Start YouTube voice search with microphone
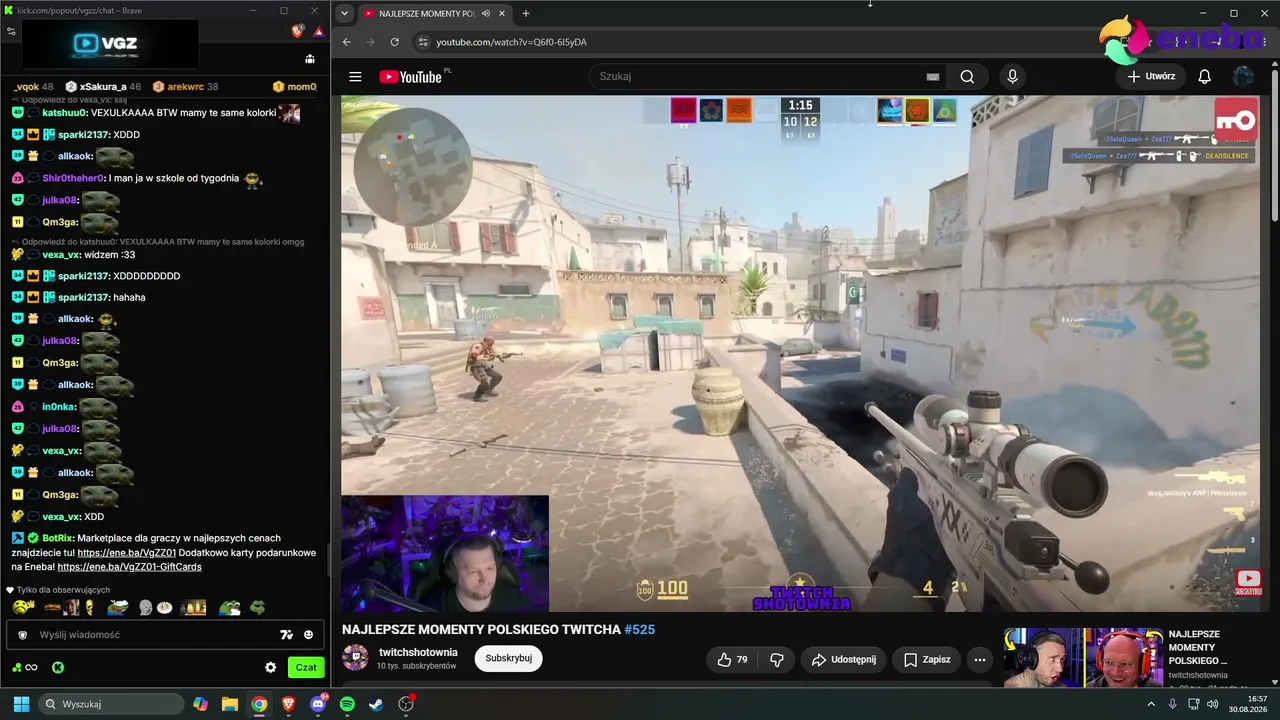This screenshot has height=720, width=1280. 1012,77
